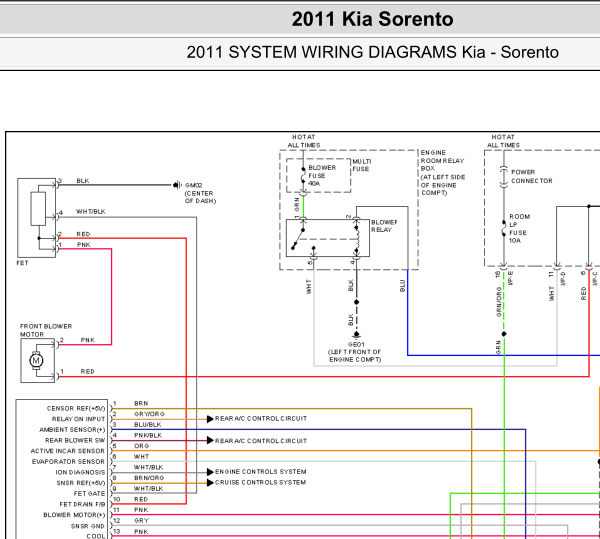Click 'POWER CONNECTOR' label
The image size is (600, 539).
pos(532,176)
